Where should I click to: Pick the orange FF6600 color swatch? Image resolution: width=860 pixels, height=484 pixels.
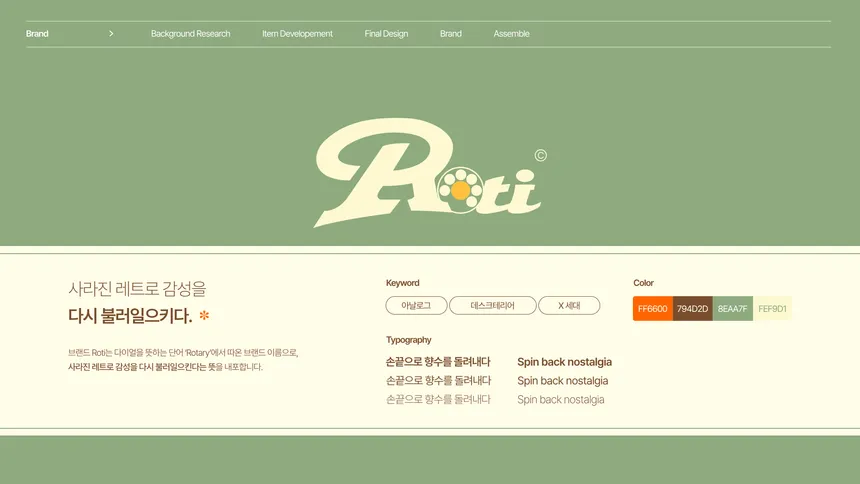tap(653, 308)
